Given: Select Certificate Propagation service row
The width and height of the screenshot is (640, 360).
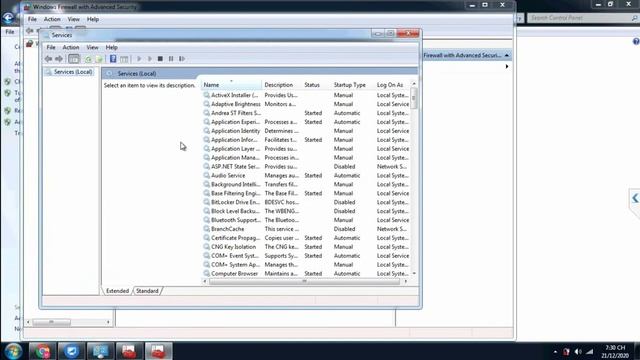Looking at the screenshot, I should click(x=307, y=238).
